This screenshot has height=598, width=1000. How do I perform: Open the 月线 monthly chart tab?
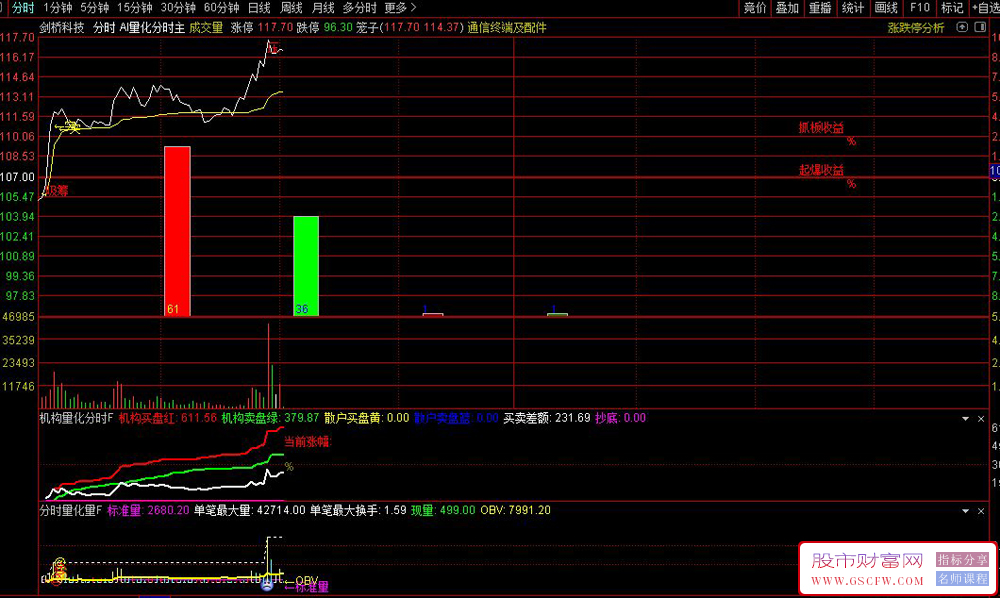[x=323, y=8]
